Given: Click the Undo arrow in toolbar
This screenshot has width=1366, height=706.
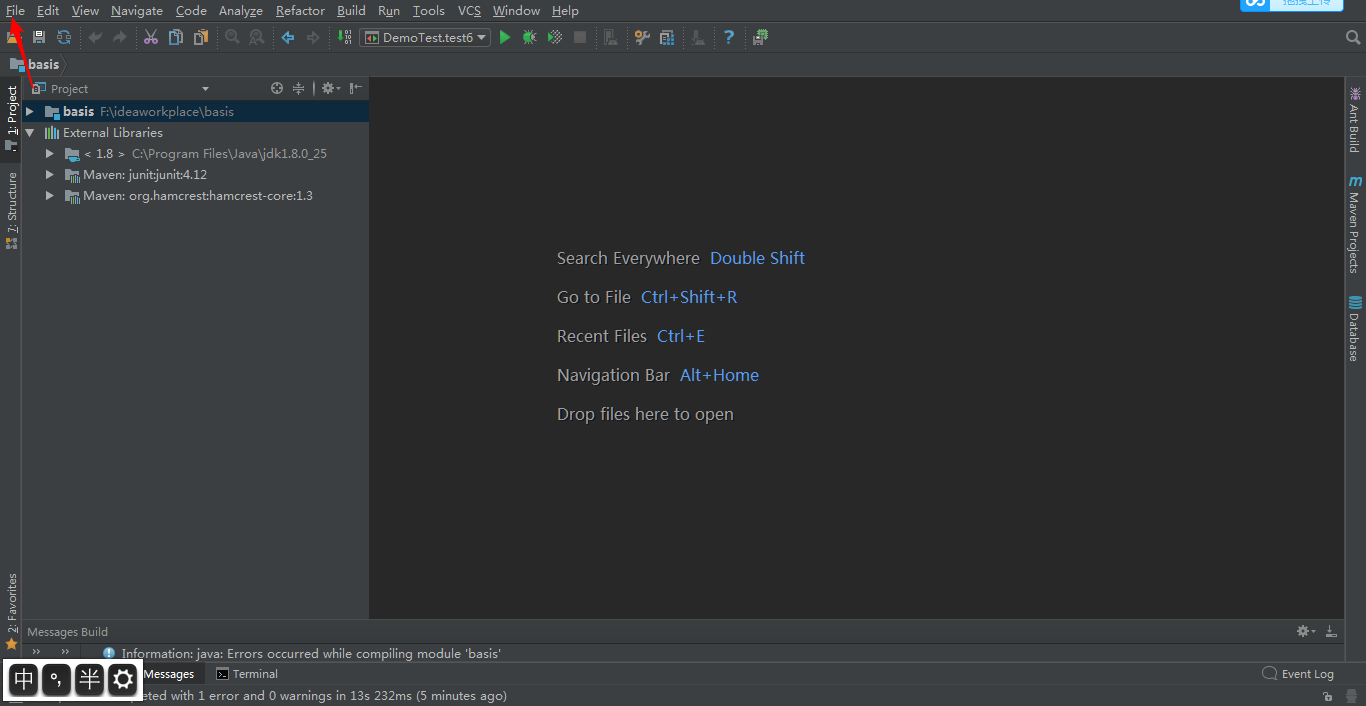Looking at the screenshot, I should pos(95,37).
